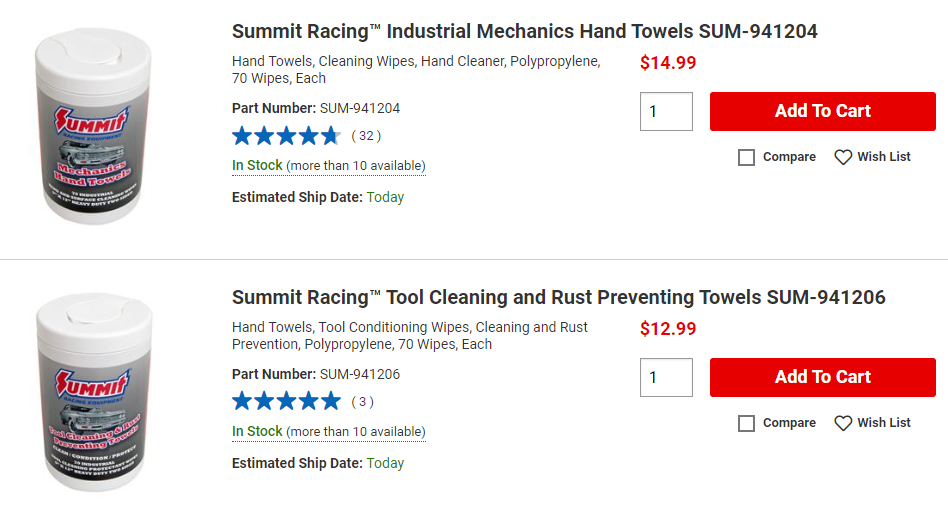Click the (32) reviews count
The height and width of the screenshot is (516, 948).
pyautogui.click(x=366, y=136)
